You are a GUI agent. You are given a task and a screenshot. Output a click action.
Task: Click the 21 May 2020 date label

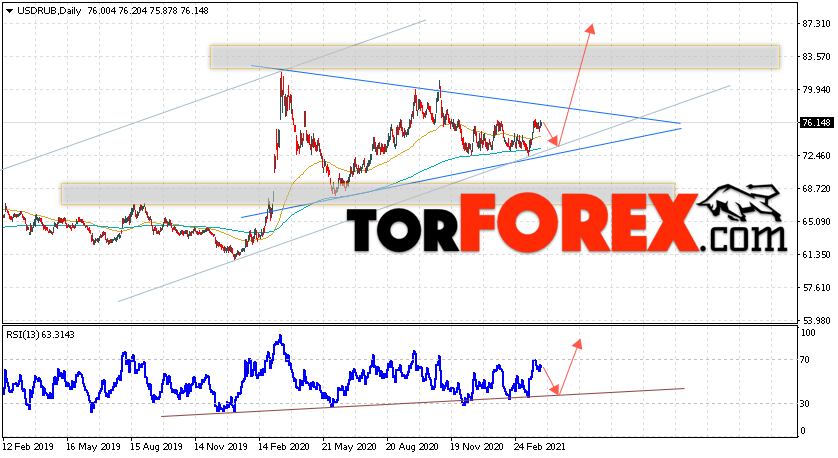[349, 446]
